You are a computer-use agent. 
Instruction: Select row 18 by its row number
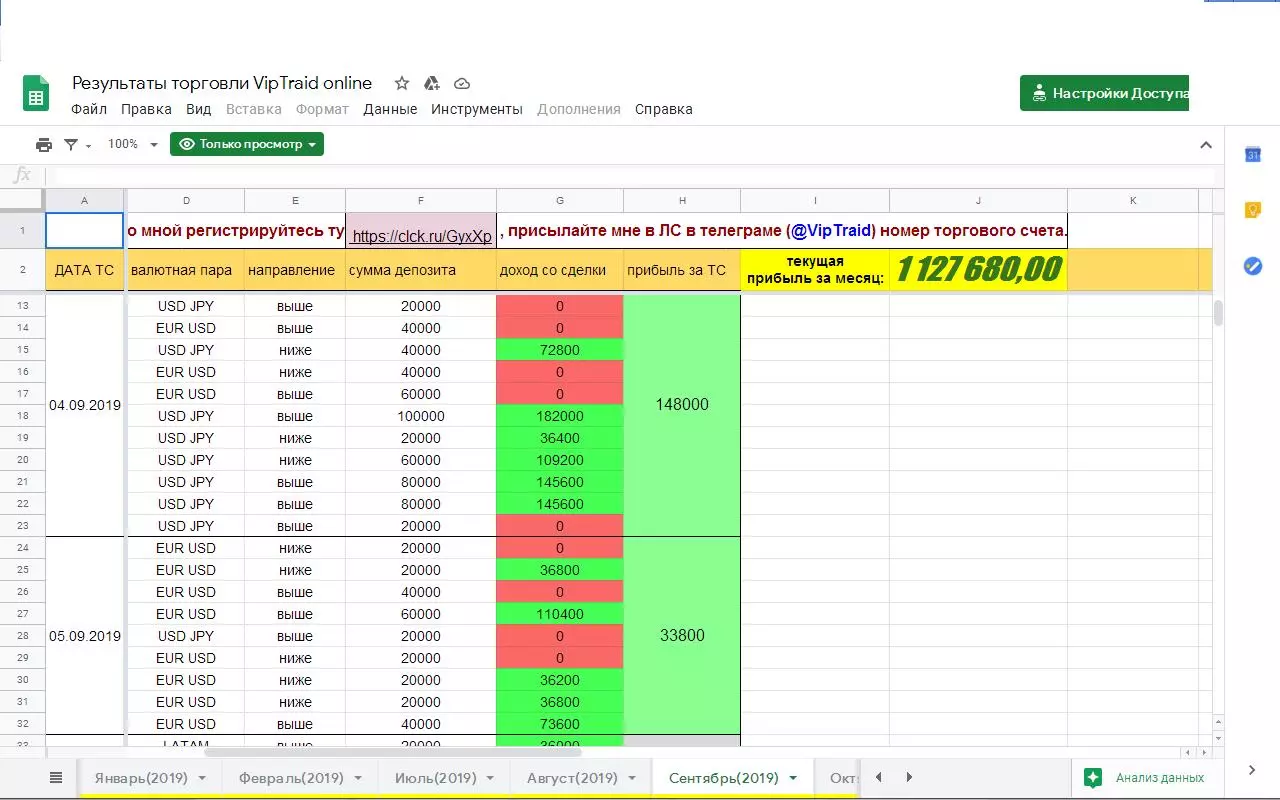(22, 416)
